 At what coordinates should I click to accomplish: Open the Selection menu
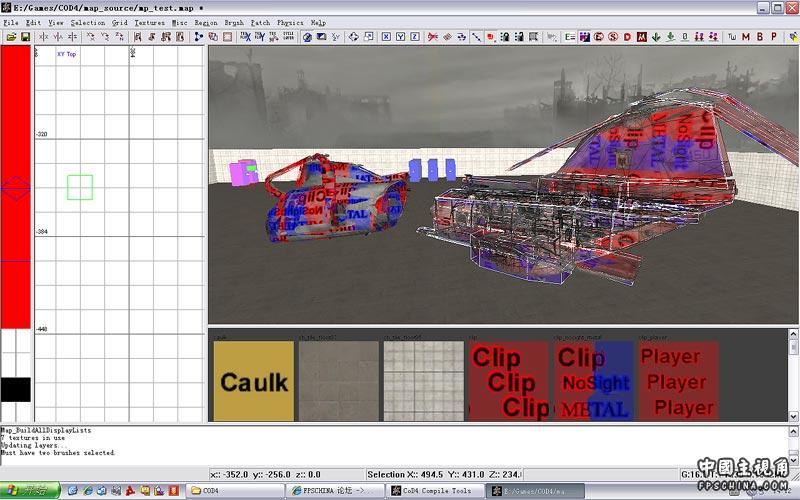[x=88, y=22]
